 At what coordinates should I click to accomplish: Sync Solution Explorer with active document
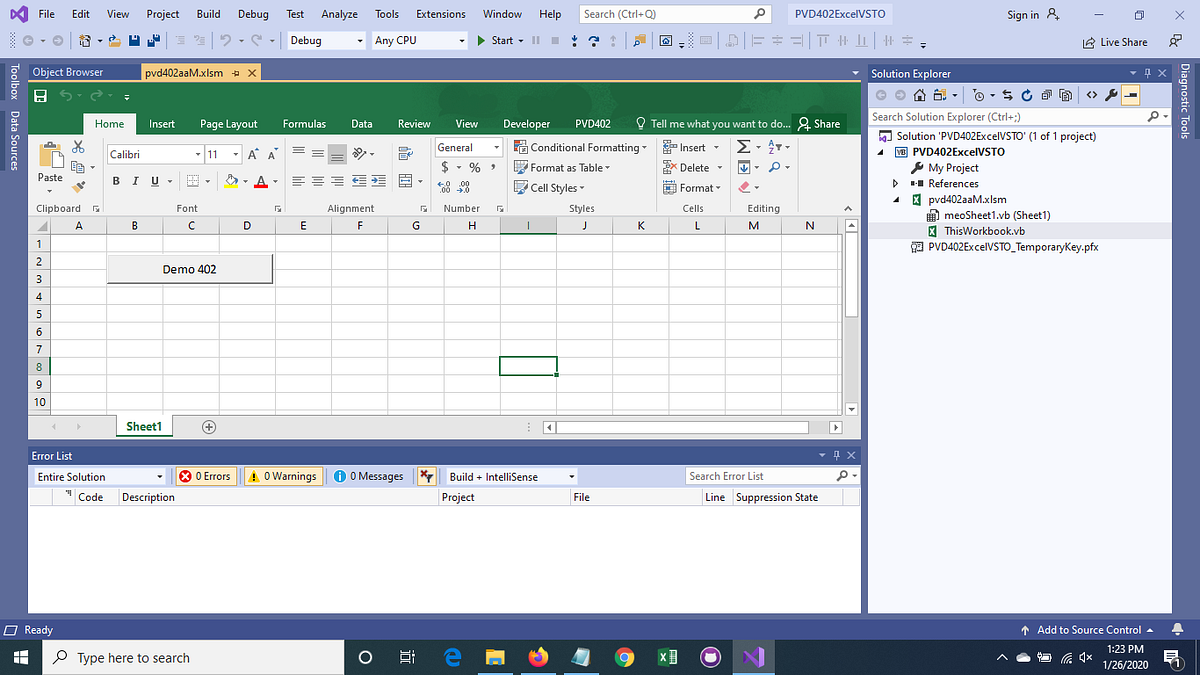[1008, 95]
